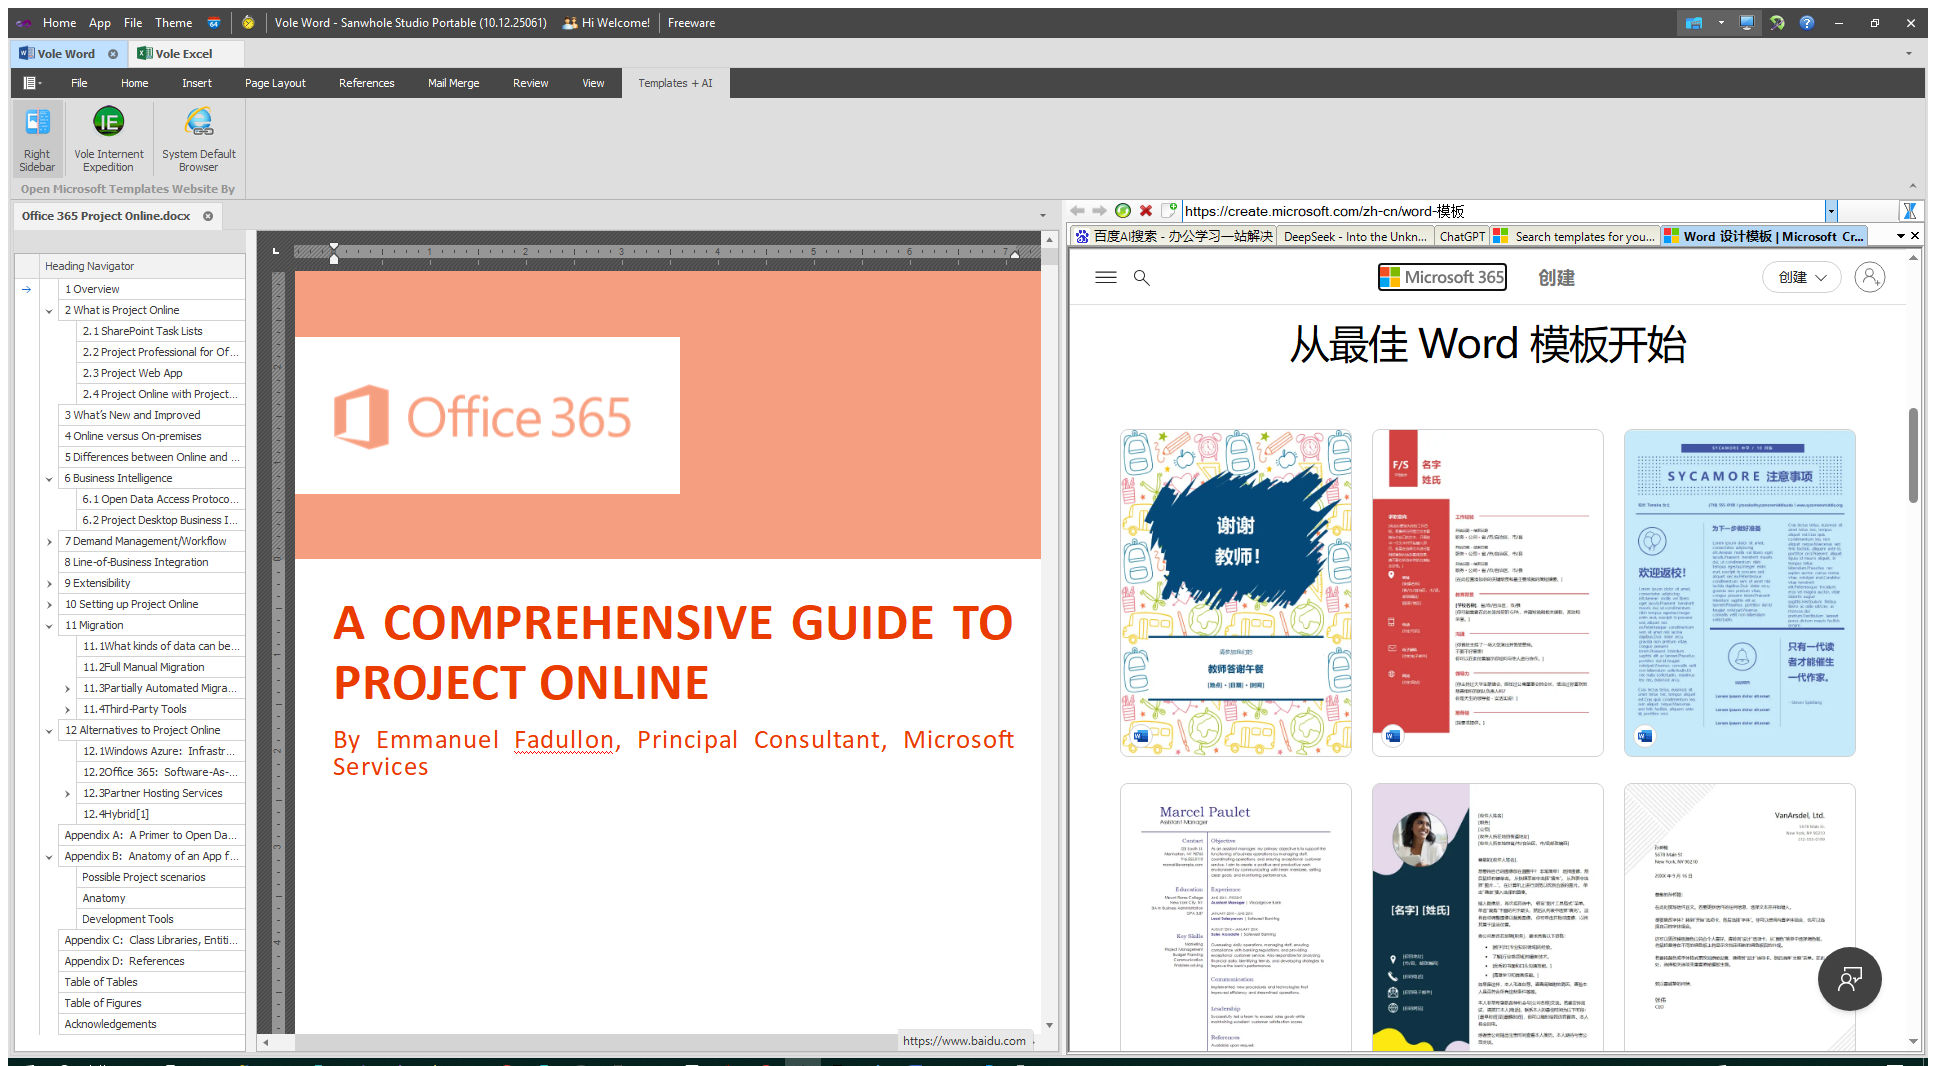The height and width of the screenshot is (1066, 1936).
Task: Collapse the 6 Business Intelligence node
Action: 49,479
